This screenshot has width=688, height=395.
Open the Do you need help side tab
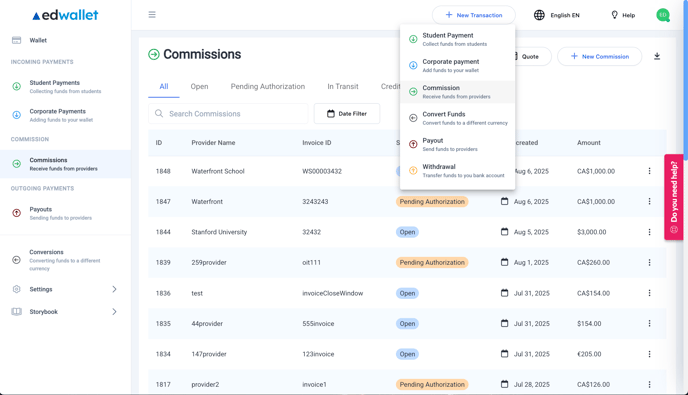coord(674,197)
